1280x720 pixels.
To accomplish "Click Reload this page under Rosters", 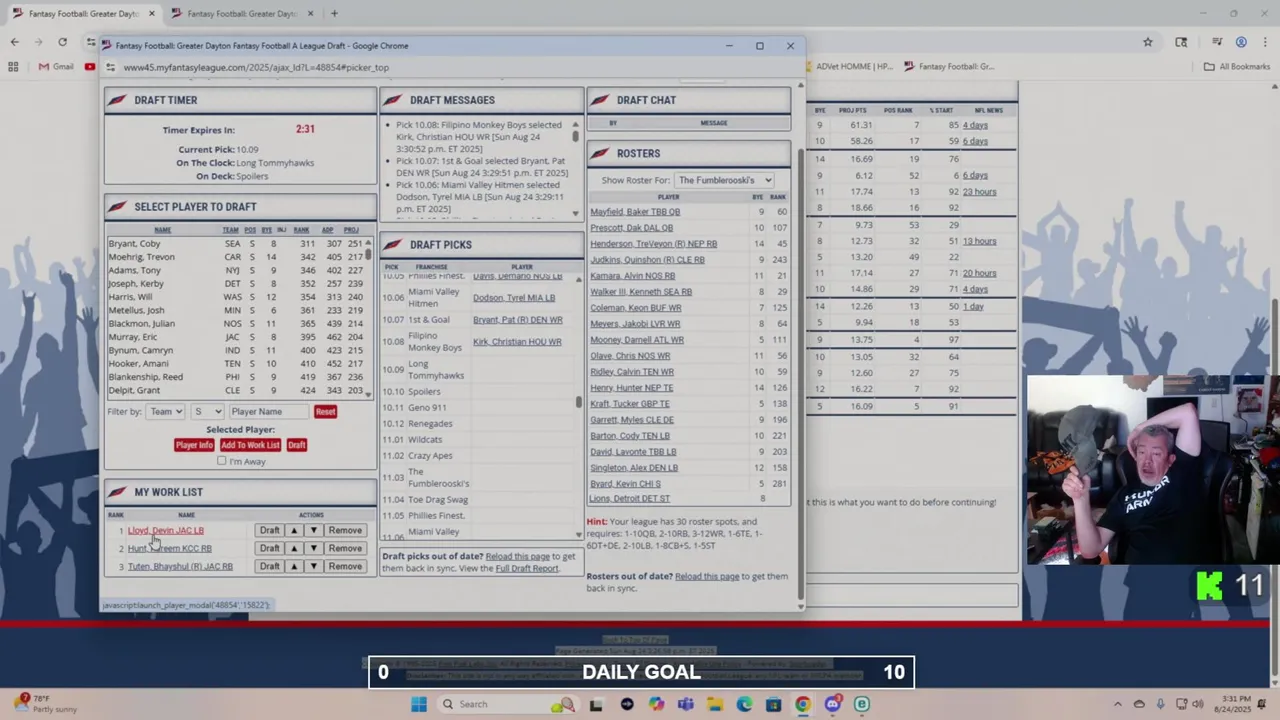I will [707, 577].
